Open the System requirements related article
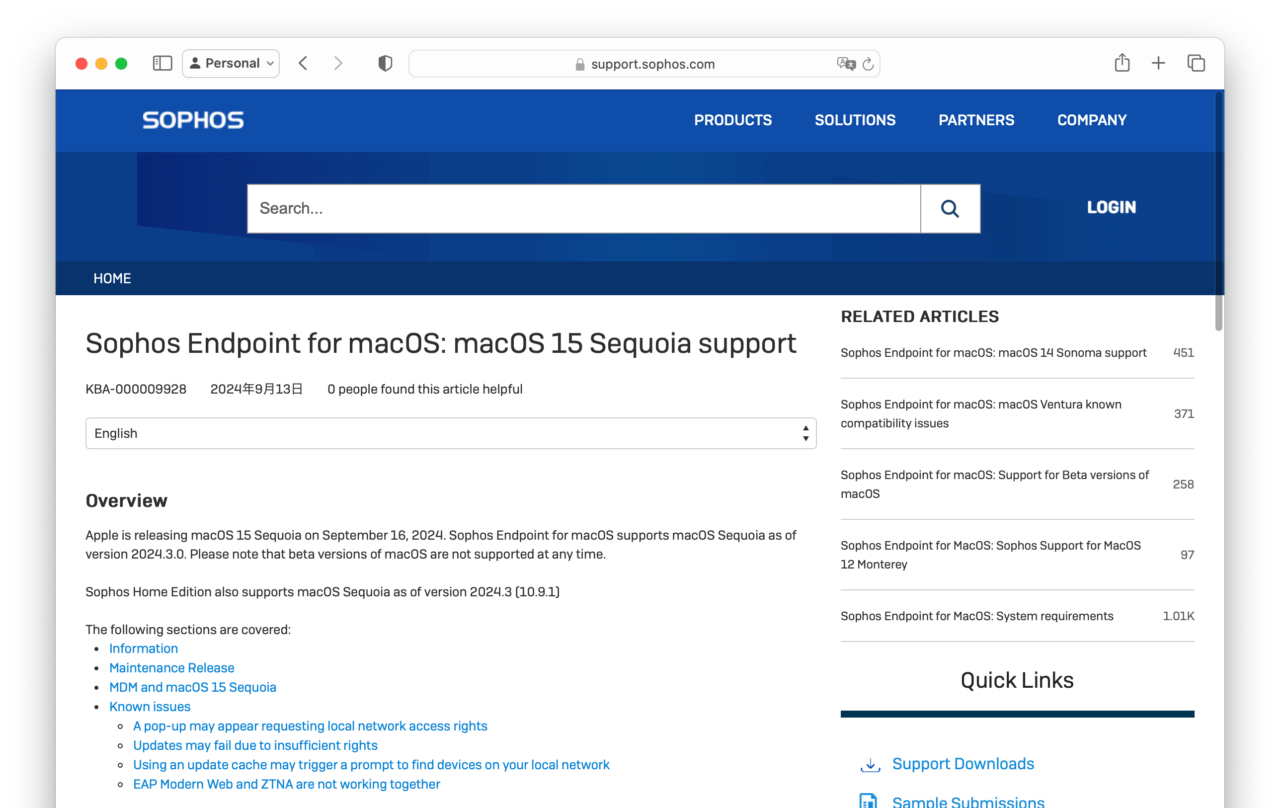 (976, 616)
